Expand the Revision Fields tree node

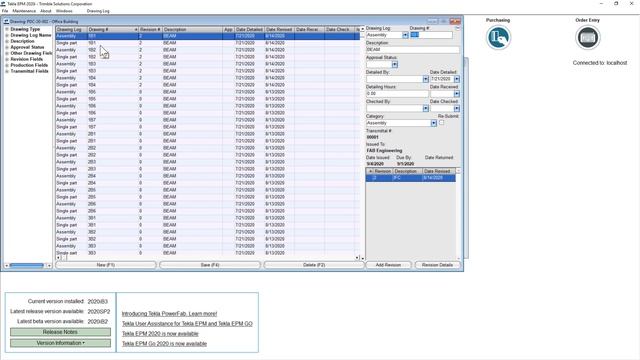click(x=7, y=59)
